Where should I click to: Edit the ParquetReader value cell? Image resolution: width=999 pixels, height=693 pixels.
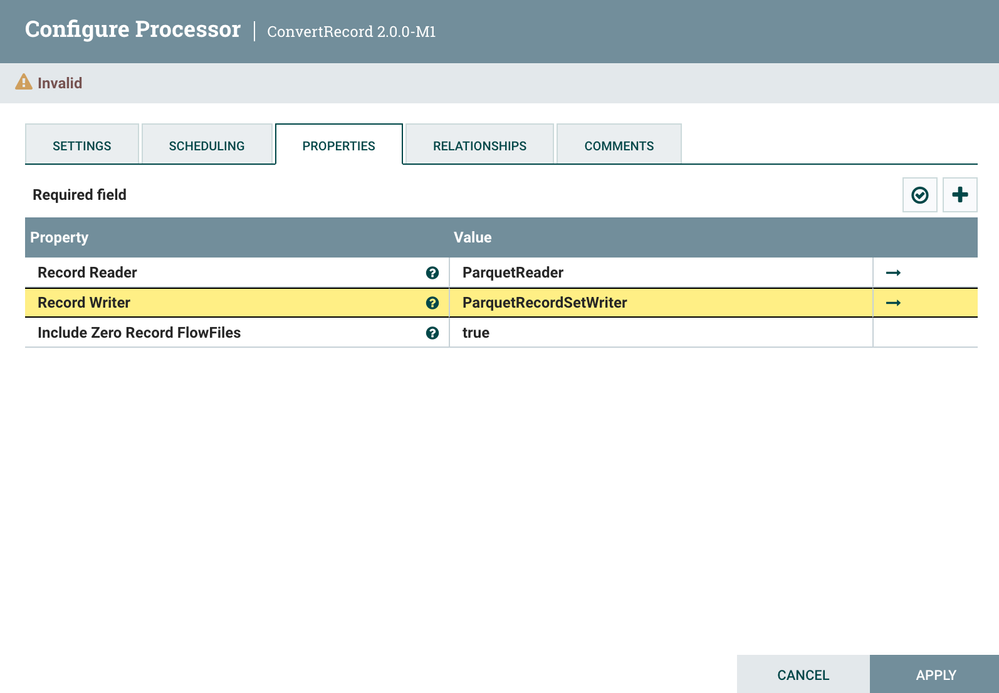661,273
